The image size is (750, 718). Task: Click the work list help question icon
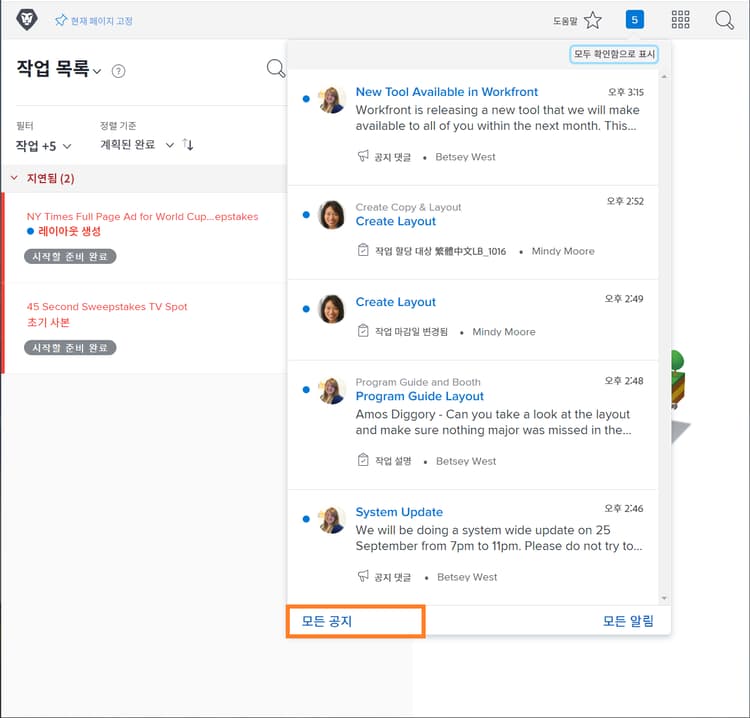118,71
